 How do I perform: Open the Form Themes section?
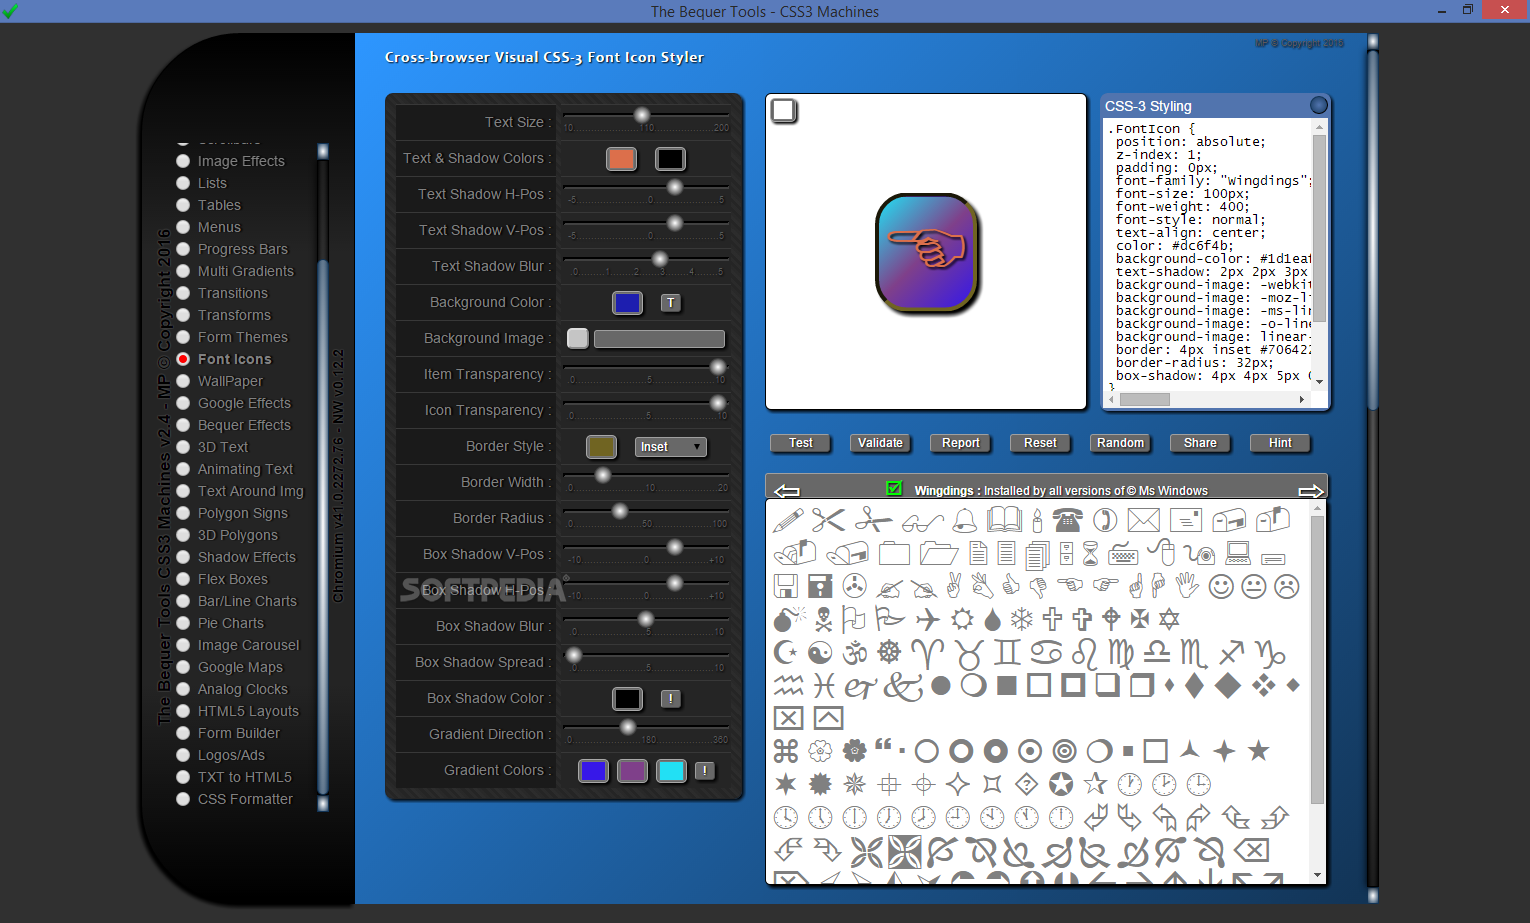click(x=243, y=337)
